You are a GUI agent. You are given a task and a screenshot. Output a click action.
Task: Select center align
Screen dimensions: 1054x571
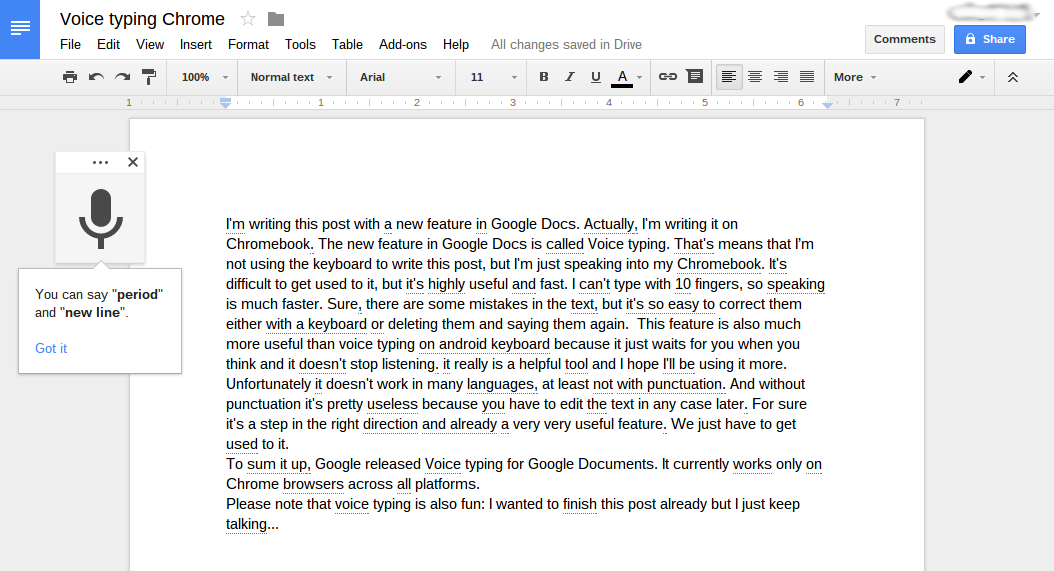click(755, 77)
